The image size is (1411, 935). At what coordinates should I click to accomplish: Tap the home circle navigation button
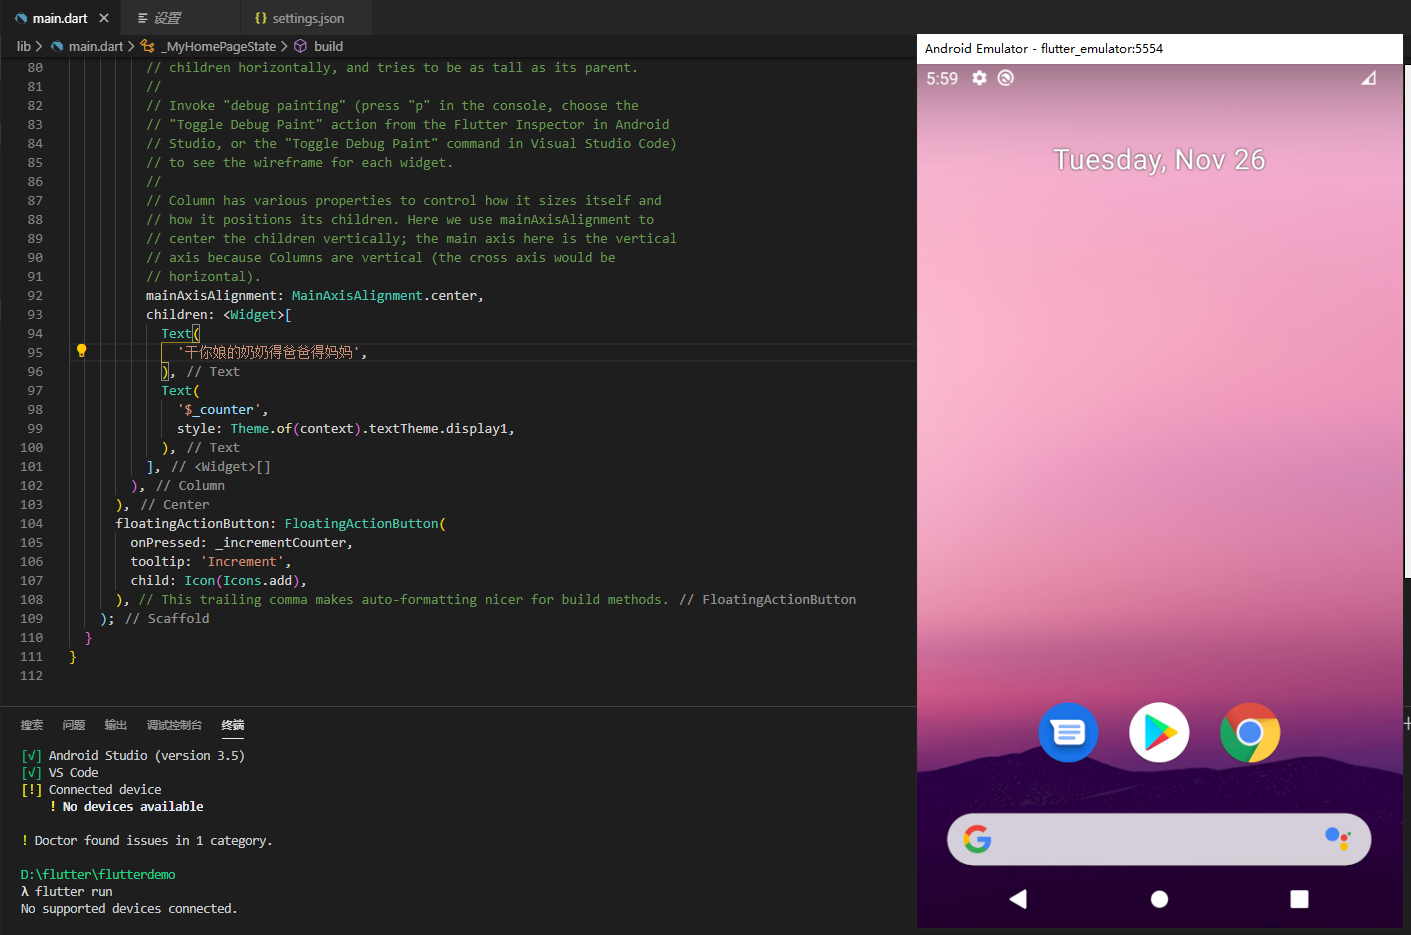point(1158,899)
